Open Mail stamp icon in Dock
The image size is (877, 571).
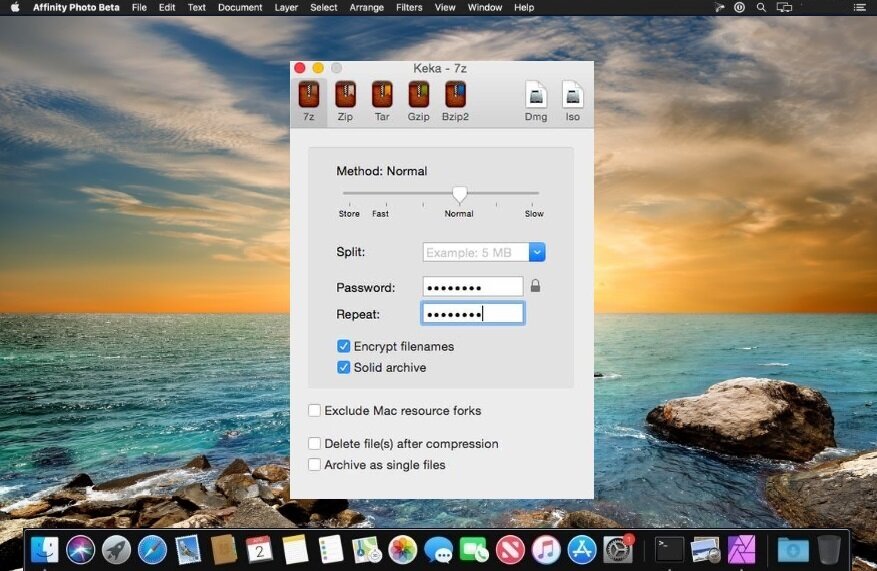coord(188,549)
